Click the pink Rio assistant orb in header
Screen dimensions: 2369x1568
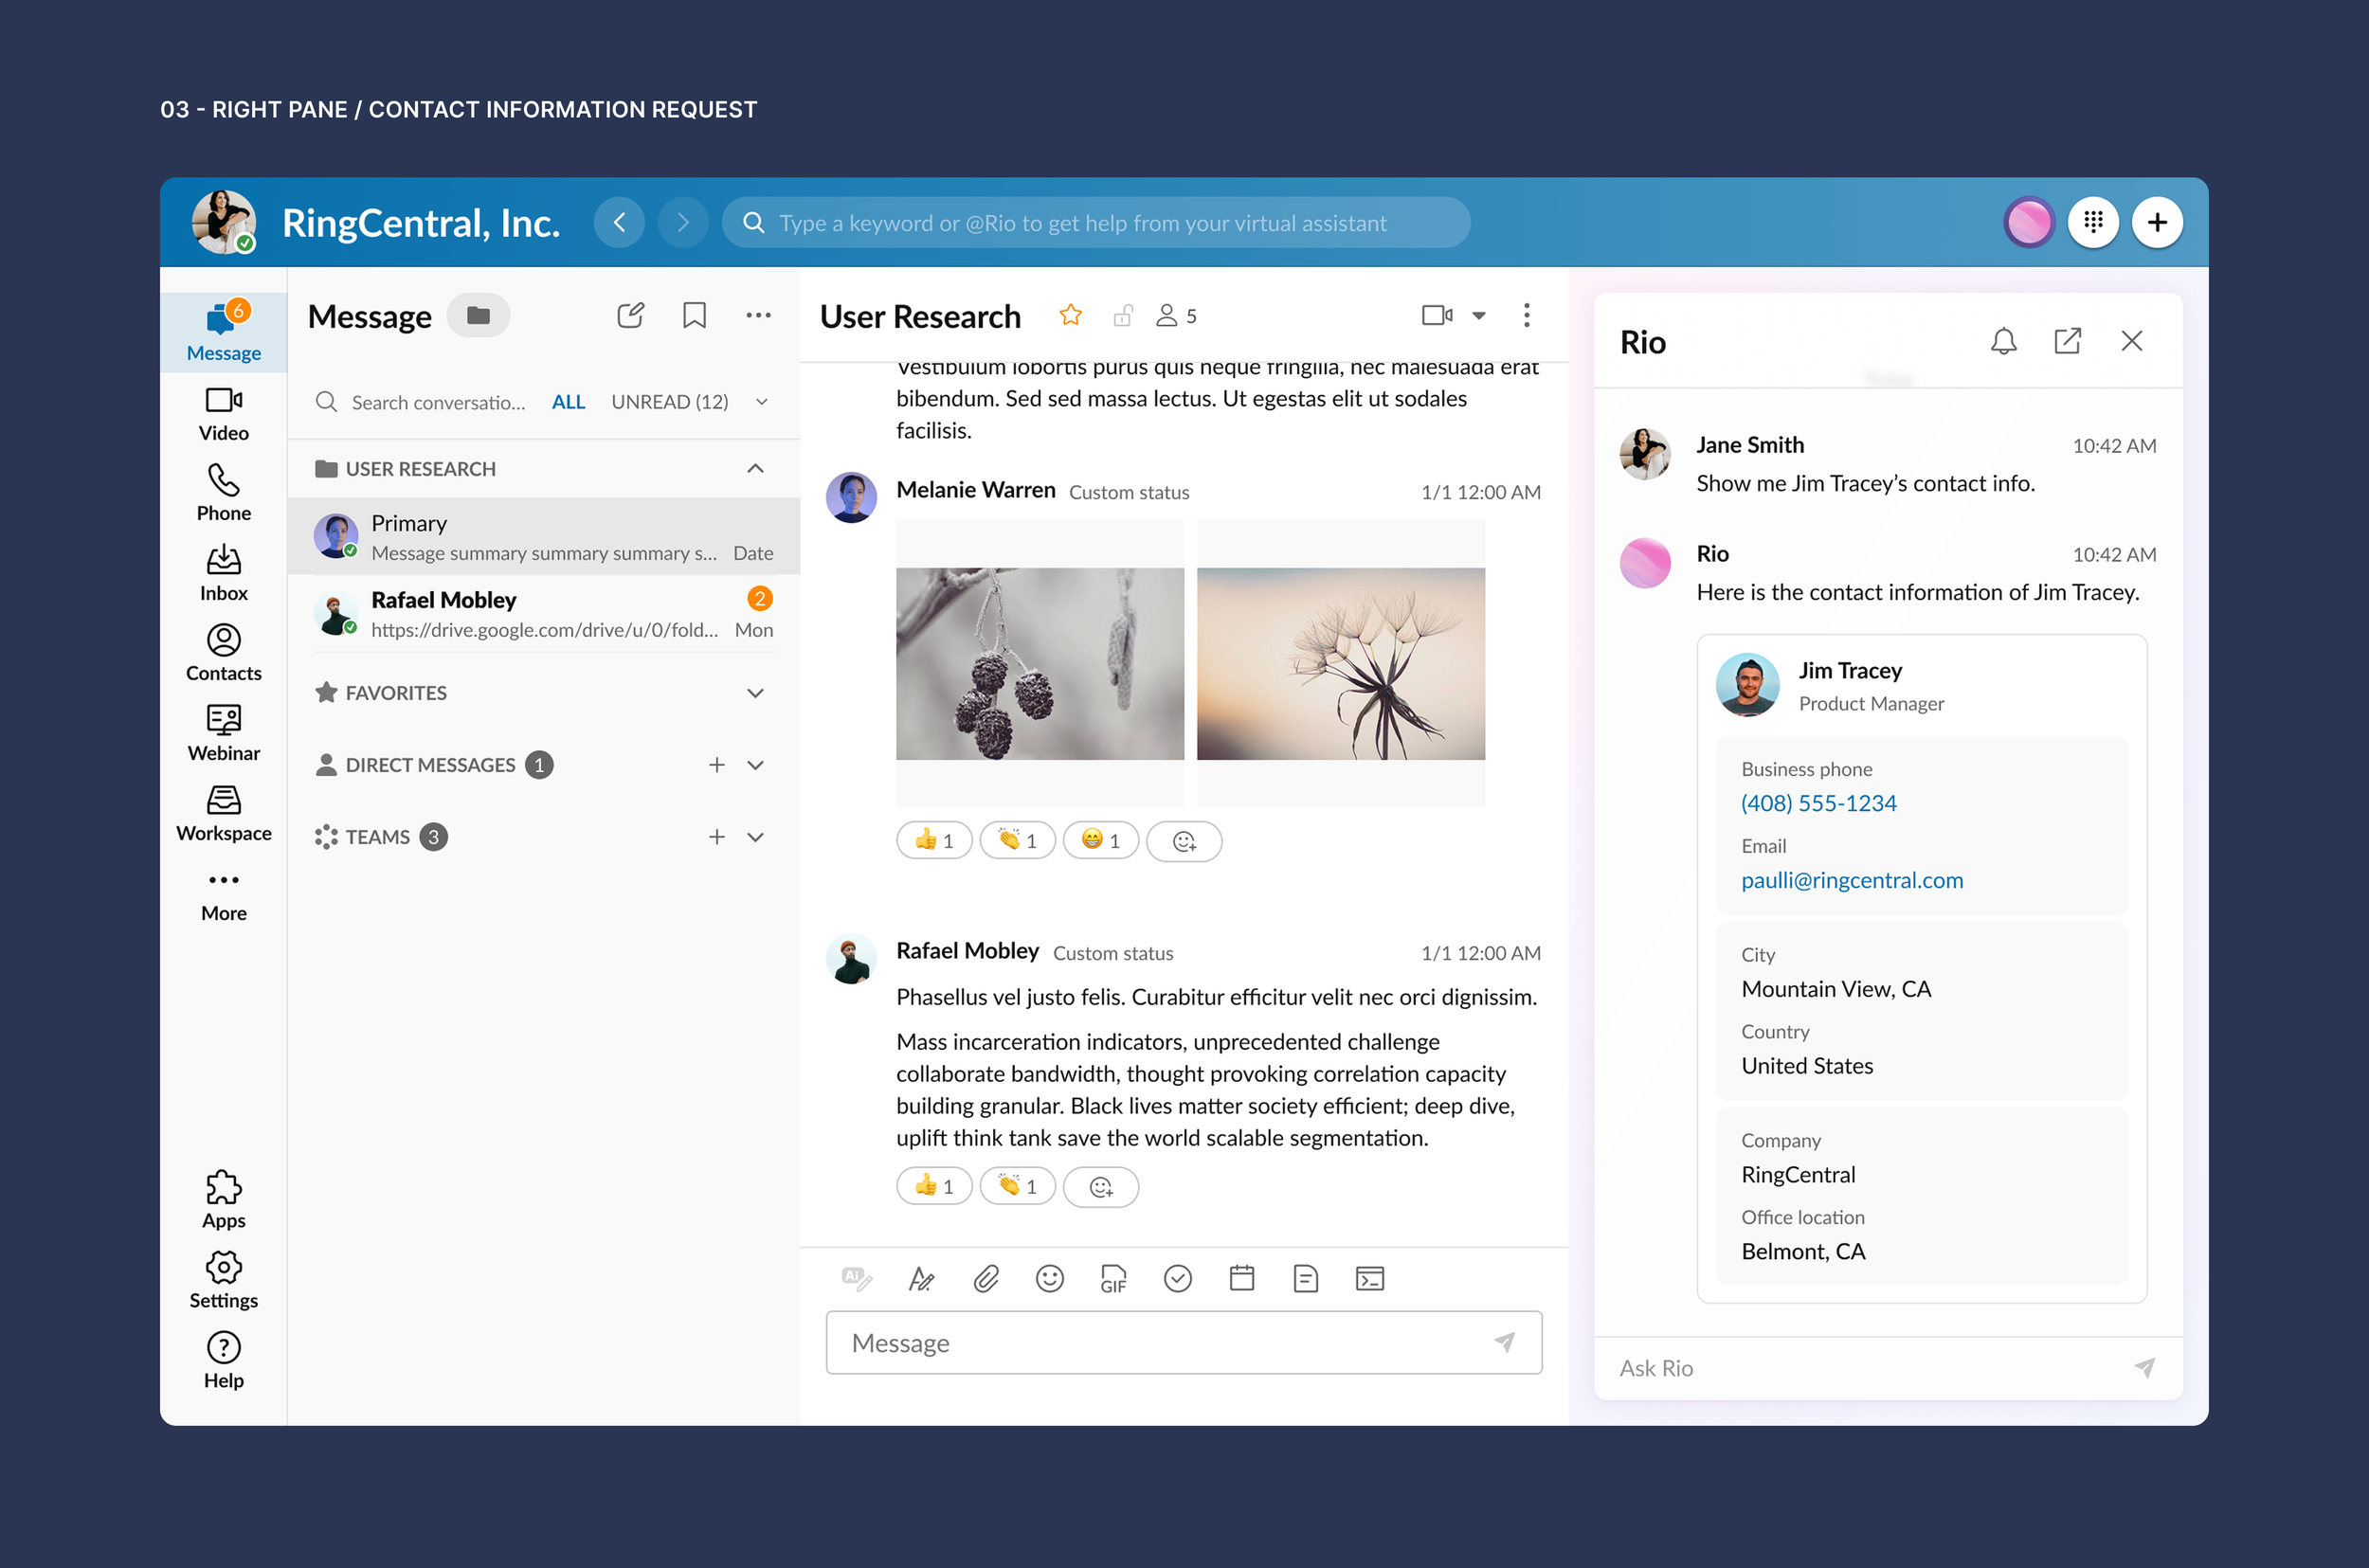2028,222
